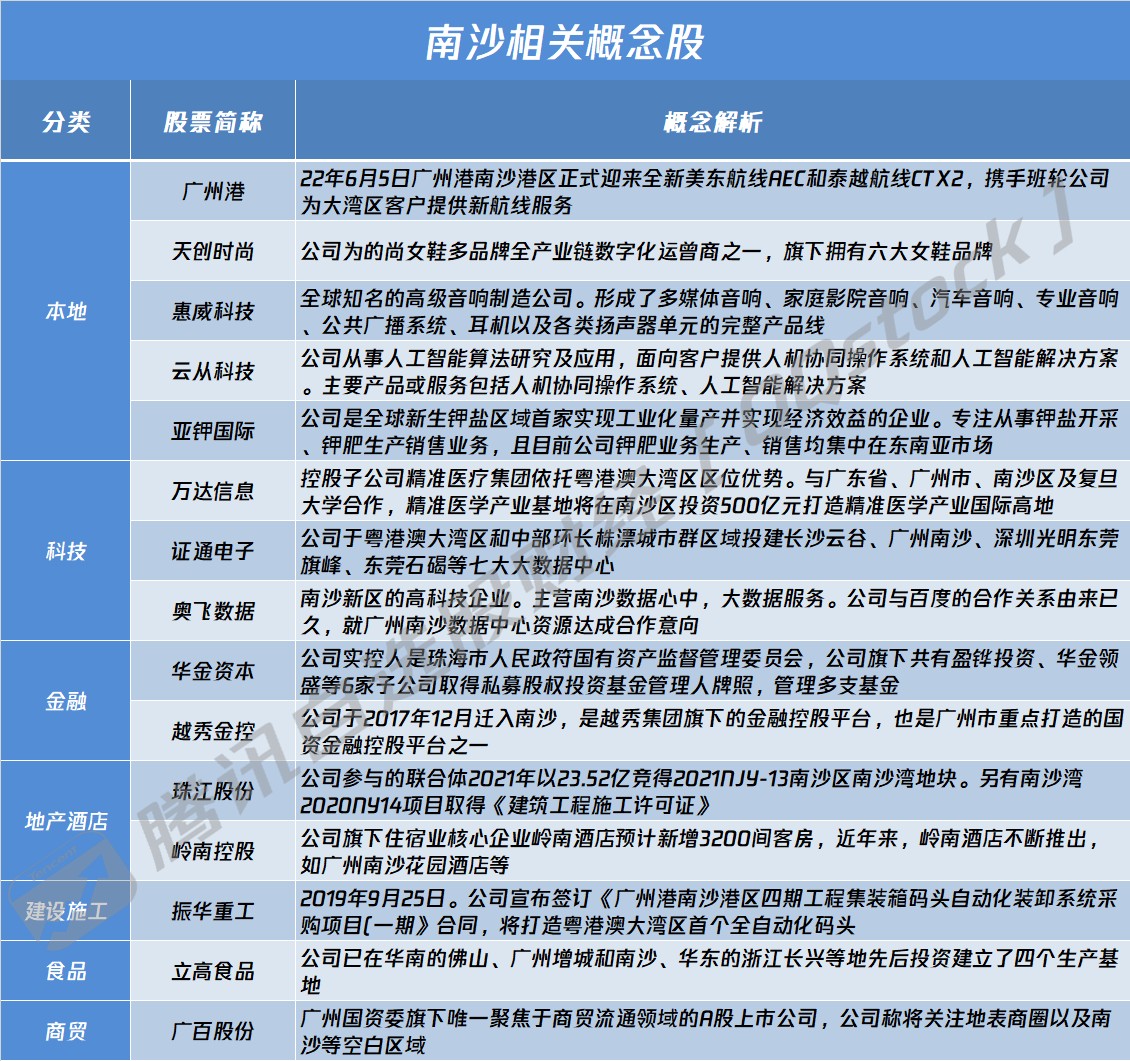1130x1061 pixels.
Task: Click 奥飞数据 description about 百度的合作关系
Action: coord(710,611)
